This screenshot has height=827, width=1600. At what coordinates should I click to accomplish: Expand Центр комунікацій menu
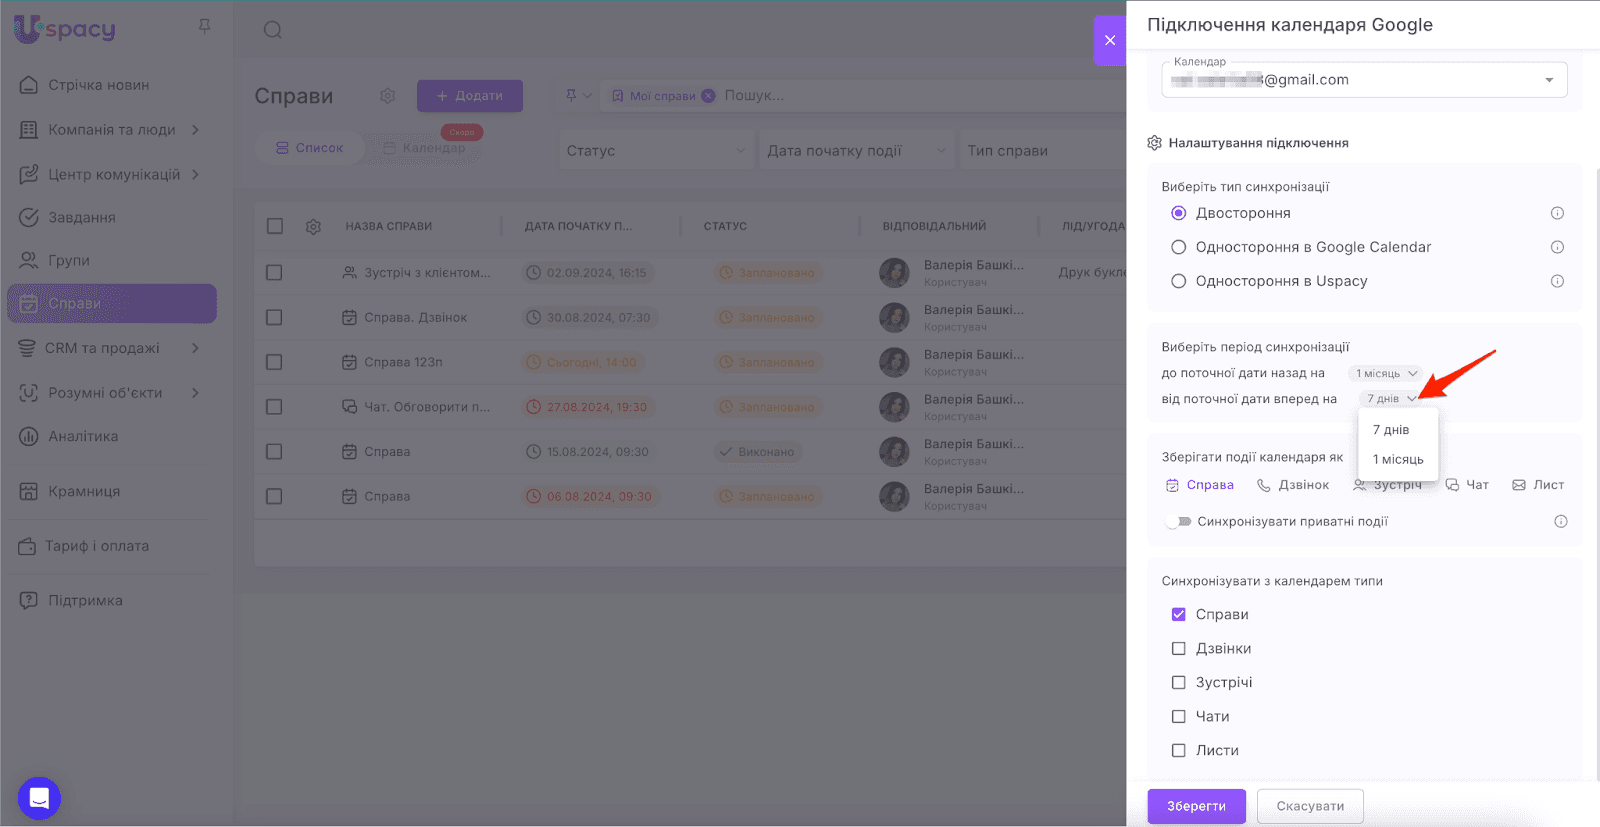click(x=196, y=174)
